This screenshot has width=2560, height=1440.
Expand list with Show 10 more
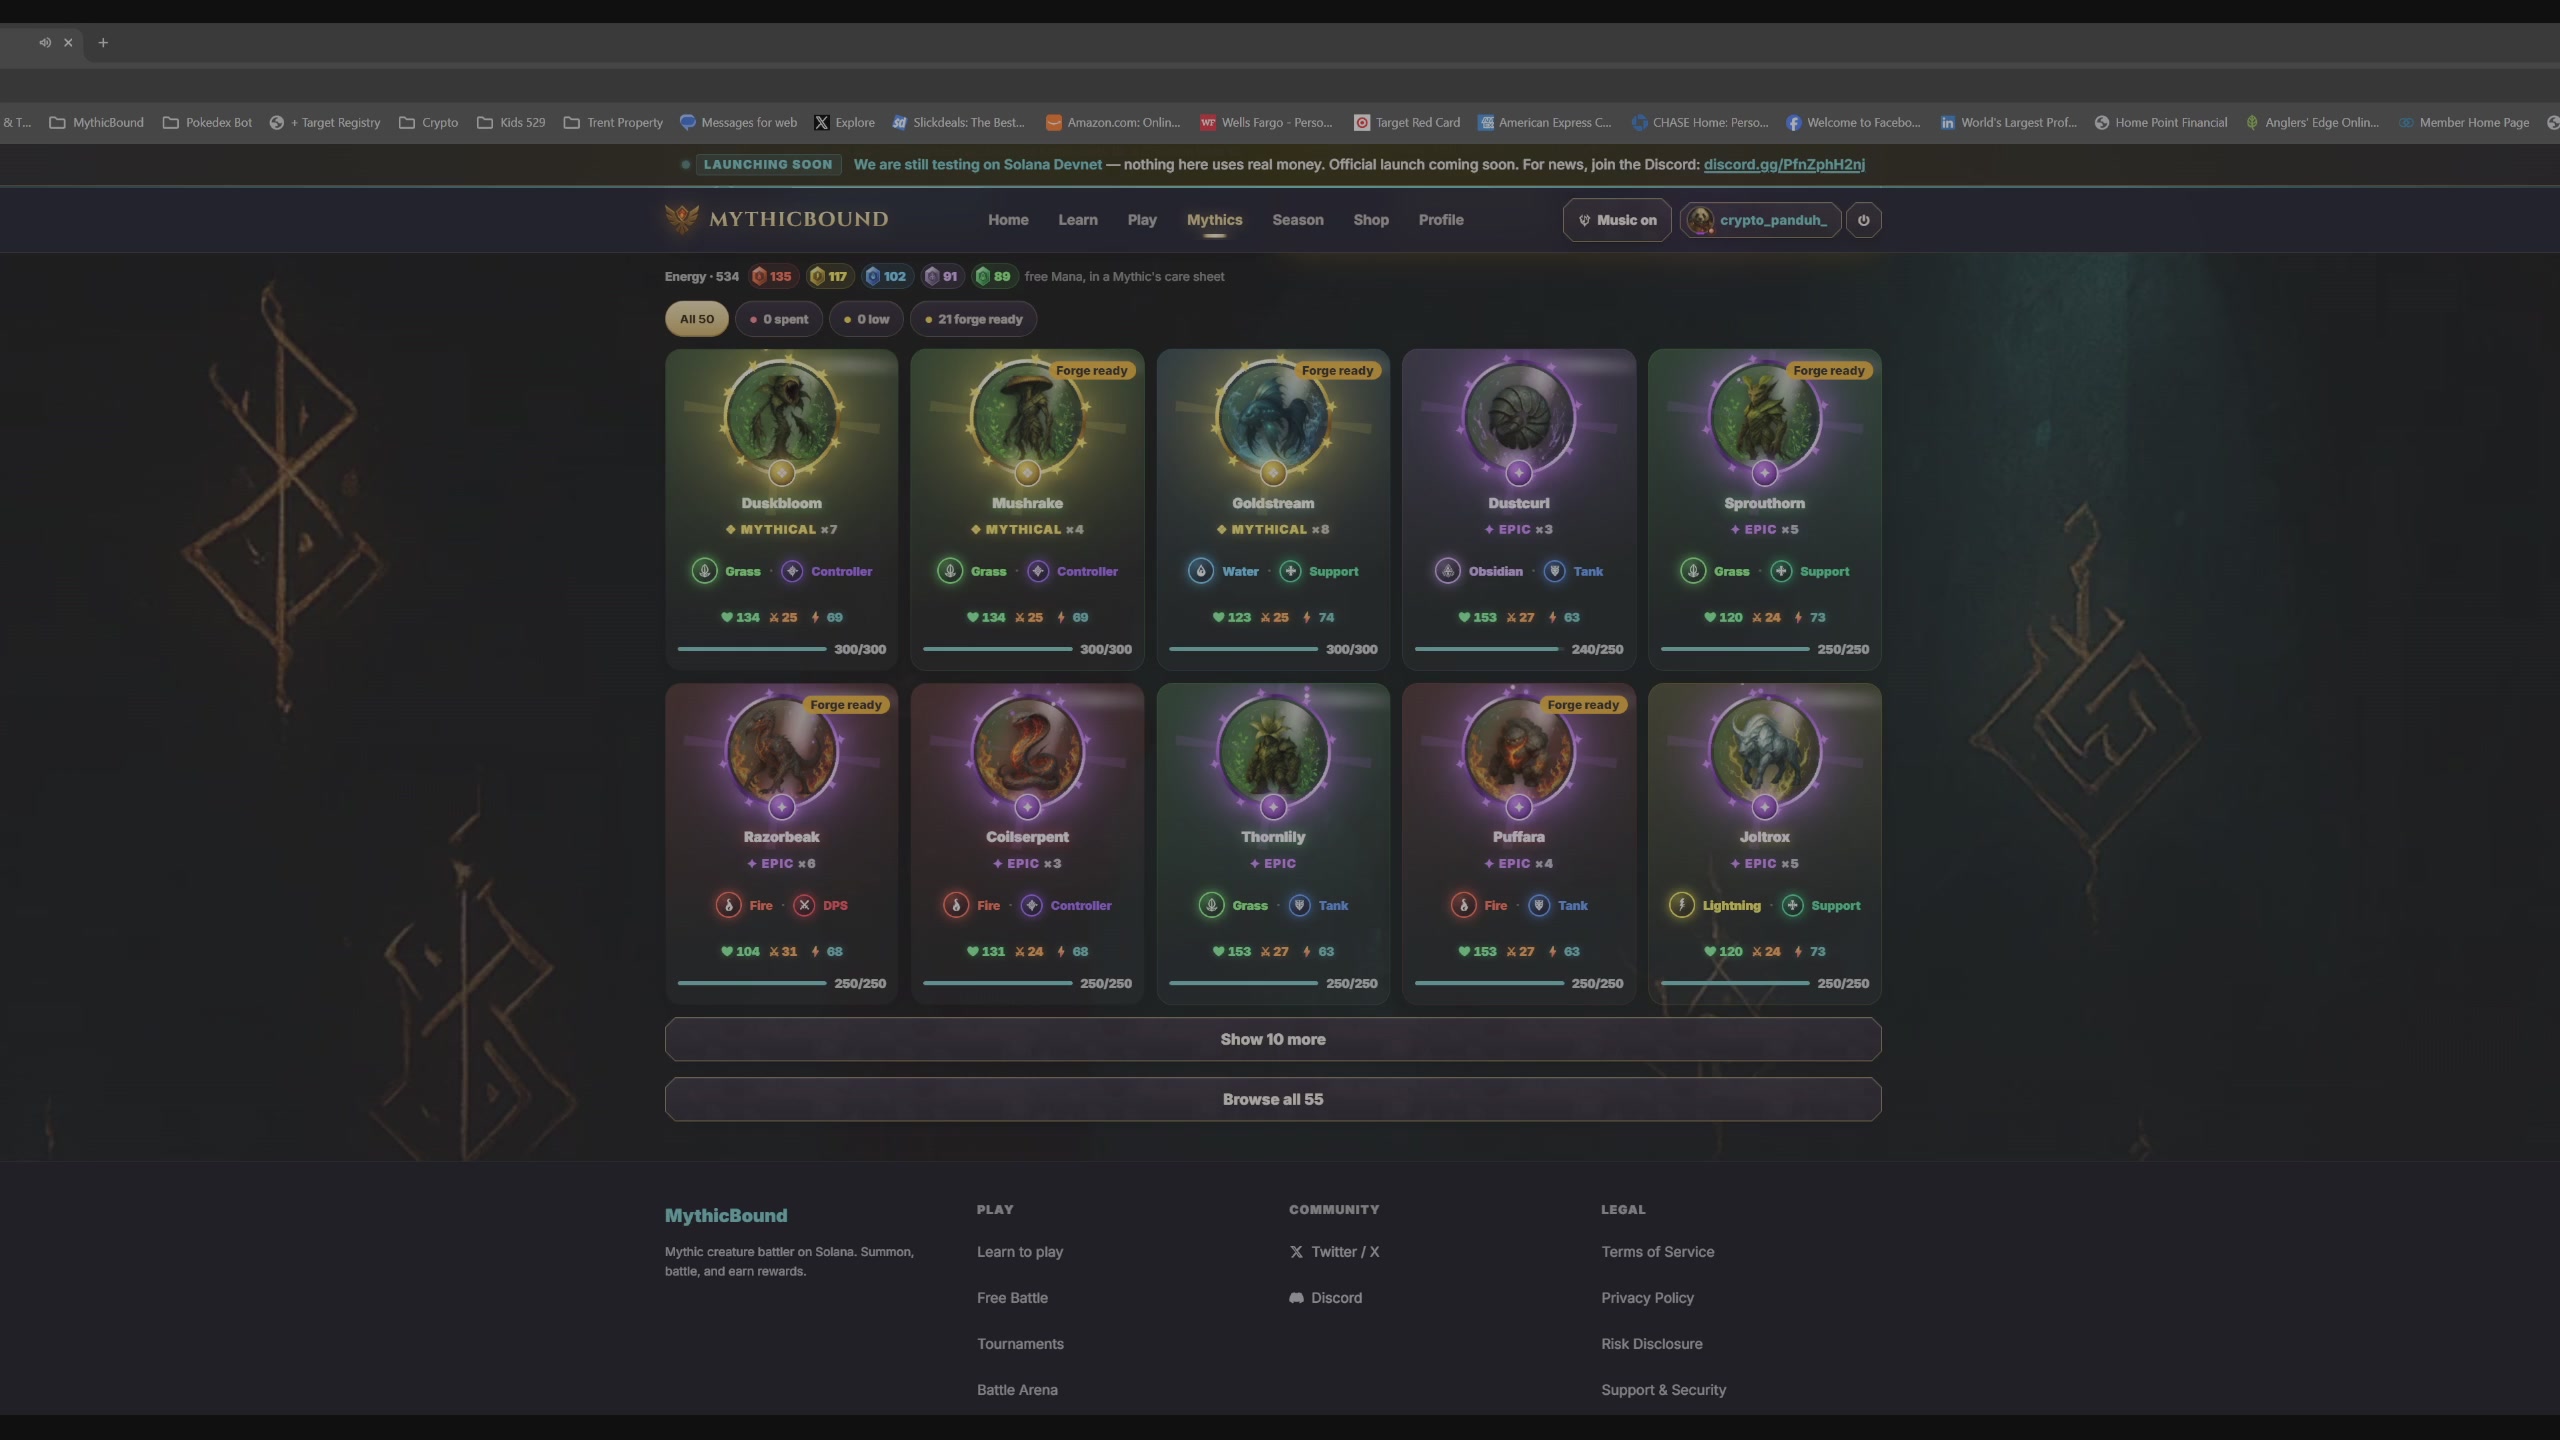(1273, 1039)
